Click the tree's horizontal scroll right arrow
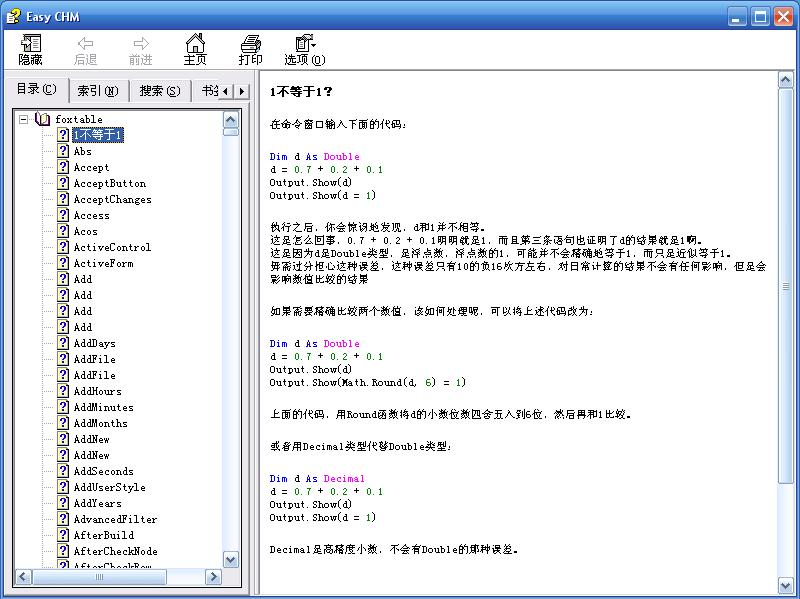Viewport: 800px width, 599px height. coord(213,577)
